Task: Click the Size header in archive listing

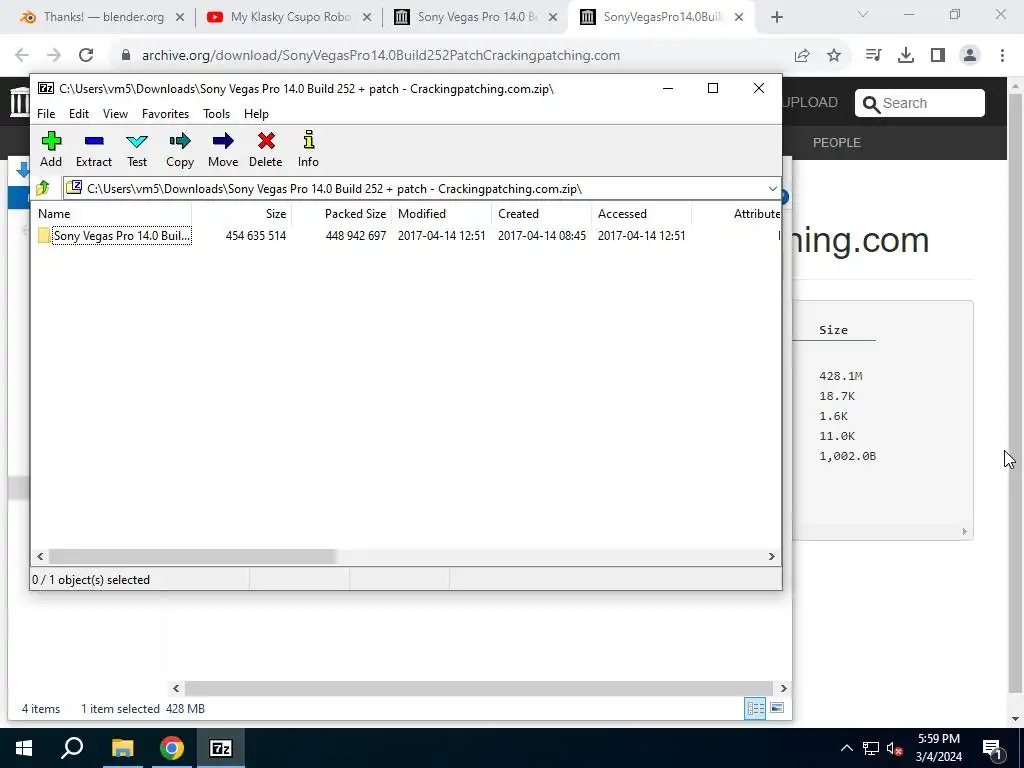Action: (833, 330)
